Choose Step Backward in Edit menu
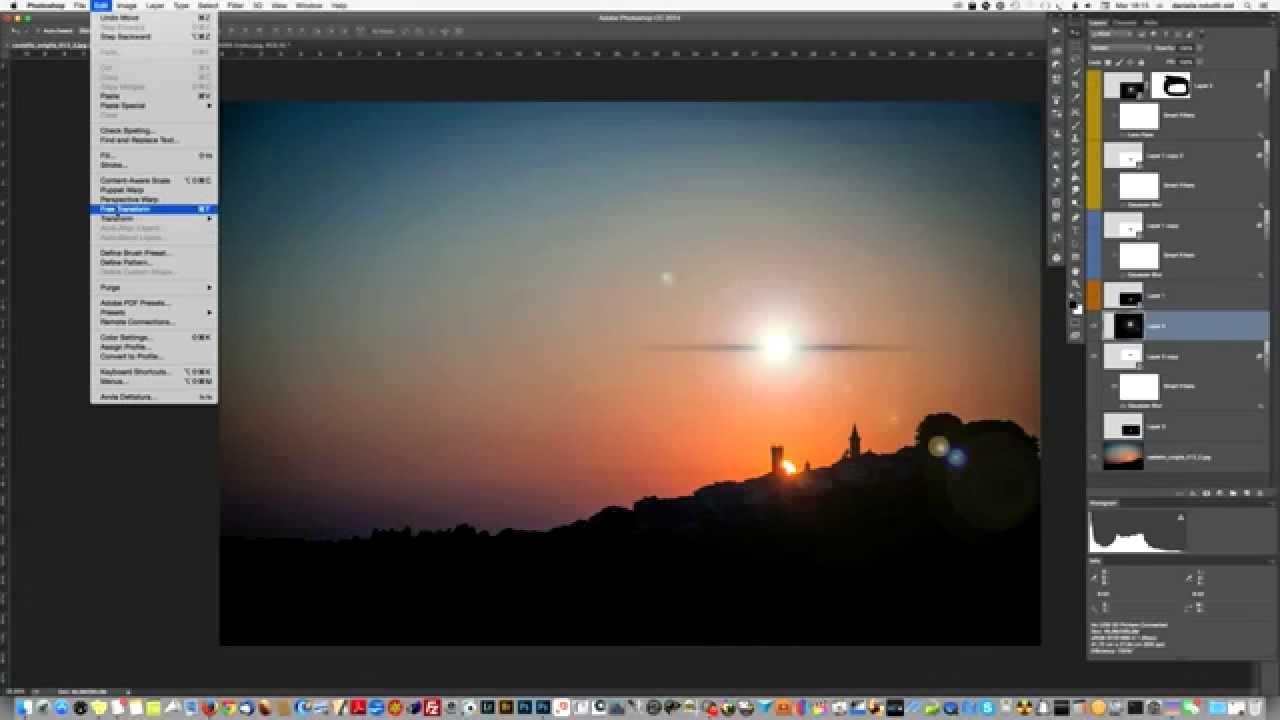The image size is (1280, 720). click(153, 36)
